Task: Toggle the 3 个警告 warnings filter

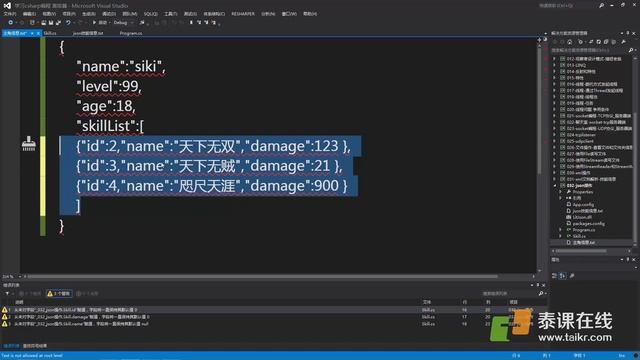Action: [59, 293]
